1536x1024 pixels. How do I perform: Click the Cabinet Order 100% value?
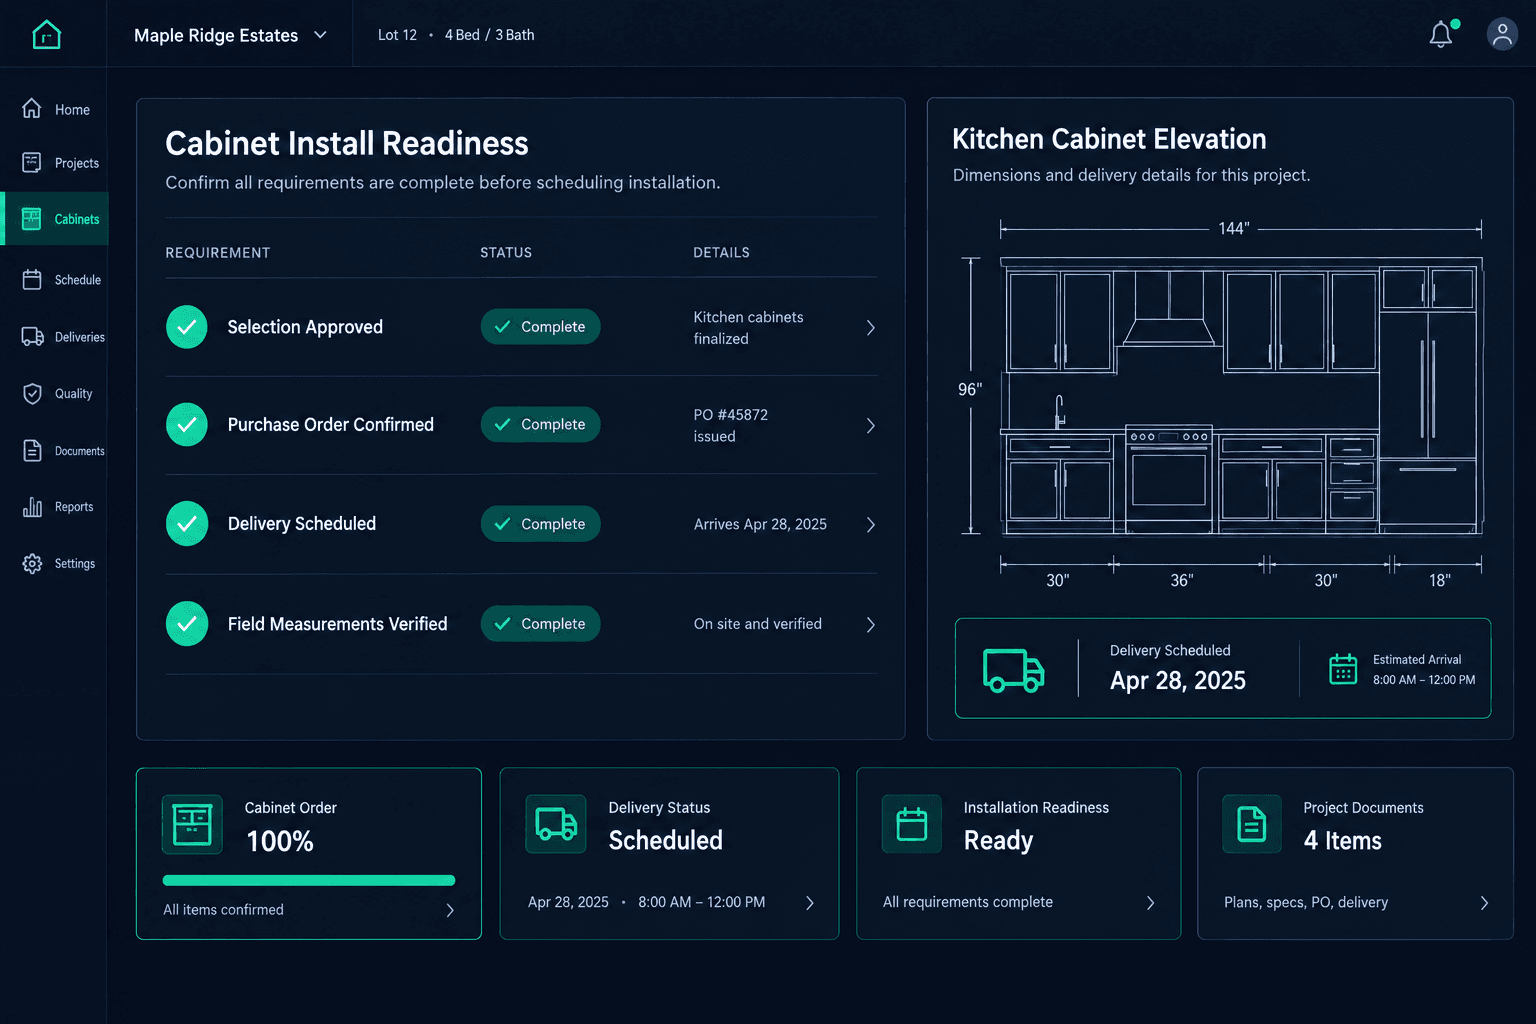[280, 842]
